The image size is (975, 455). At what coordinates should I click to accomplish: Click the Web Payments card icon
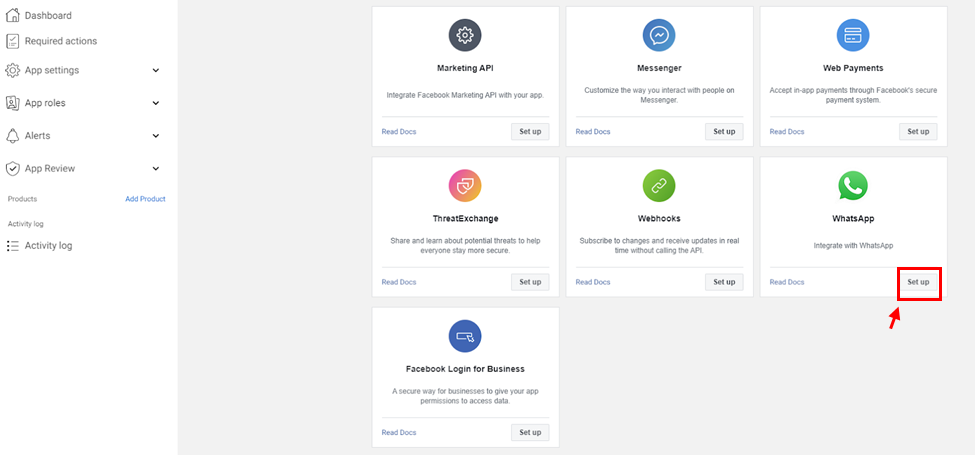(853, 35)
